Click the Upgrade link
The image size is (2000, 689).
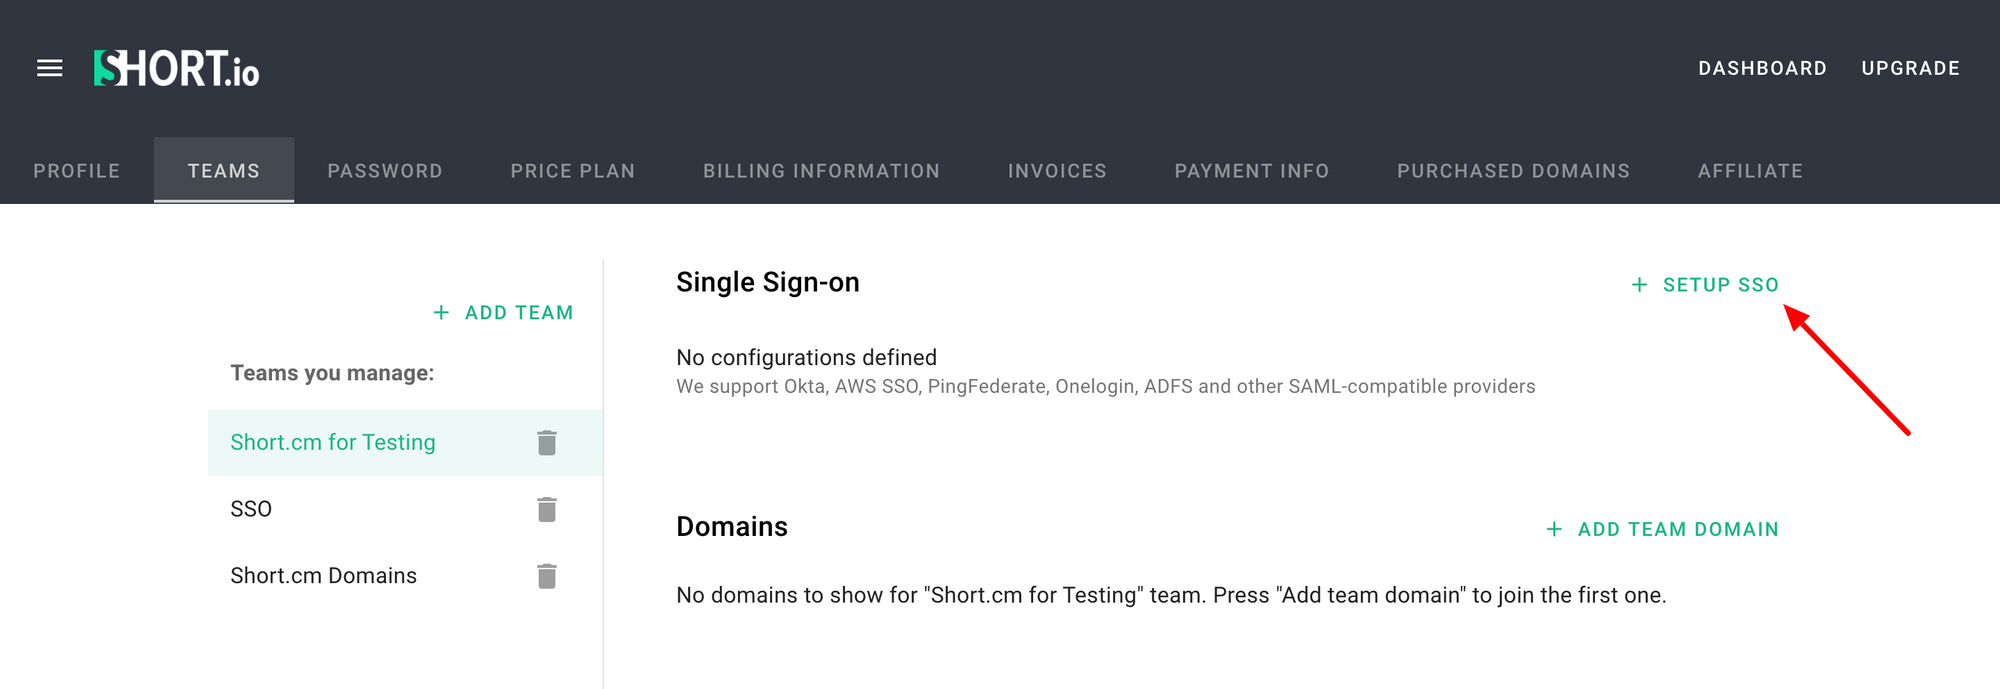[x=1910, y=68]
